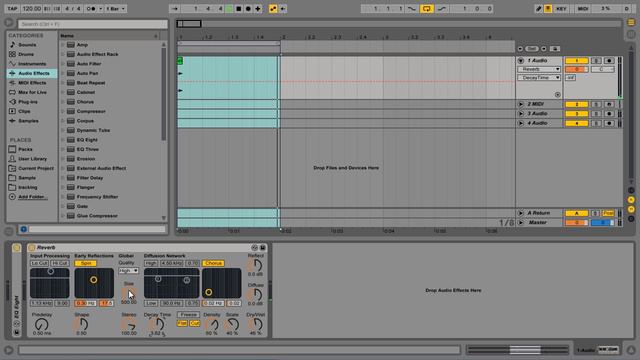Open User Library in Places

click(x=32, y=159)
